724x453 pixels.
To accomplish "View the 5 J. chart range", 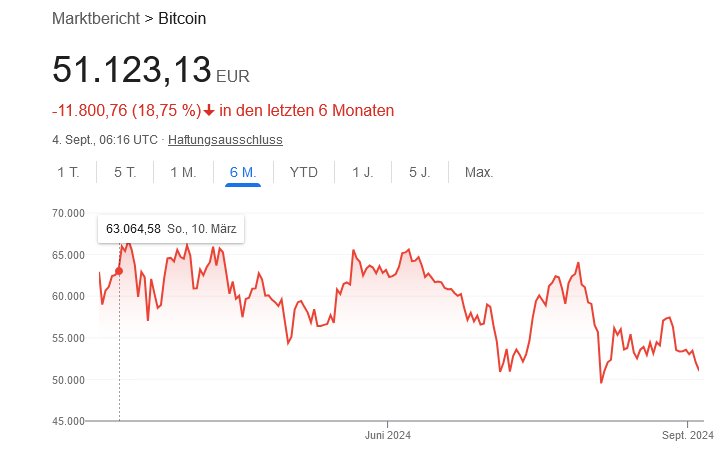I will click(420, 172).
